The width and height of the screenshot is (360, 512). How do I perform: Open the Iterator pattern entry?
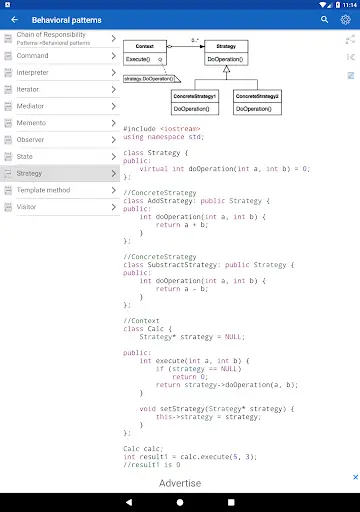[60, 89]
